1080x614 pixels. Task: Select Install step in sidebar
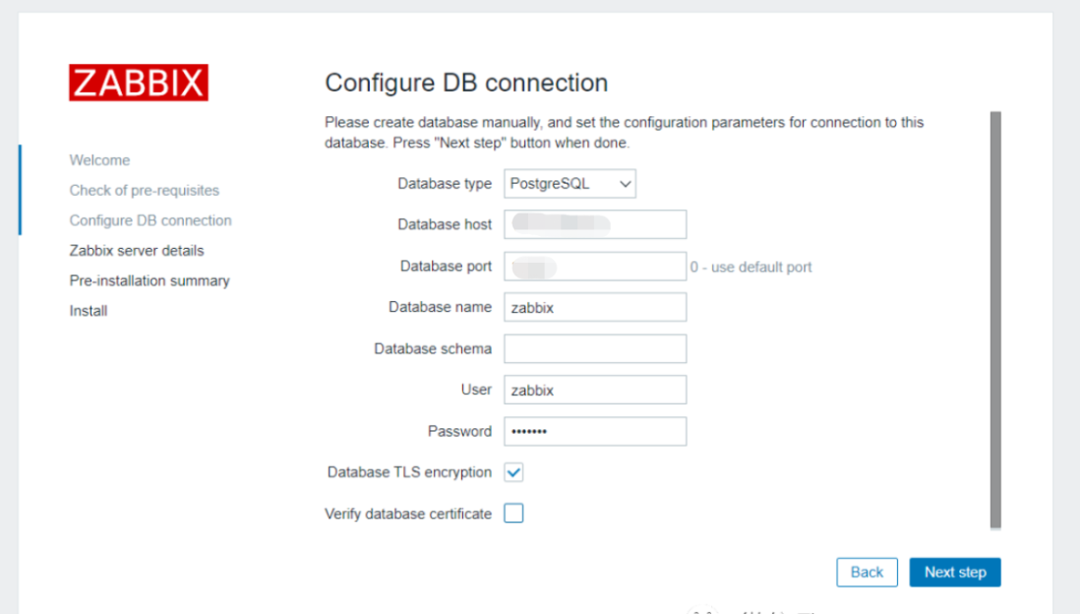click(88, 310)
